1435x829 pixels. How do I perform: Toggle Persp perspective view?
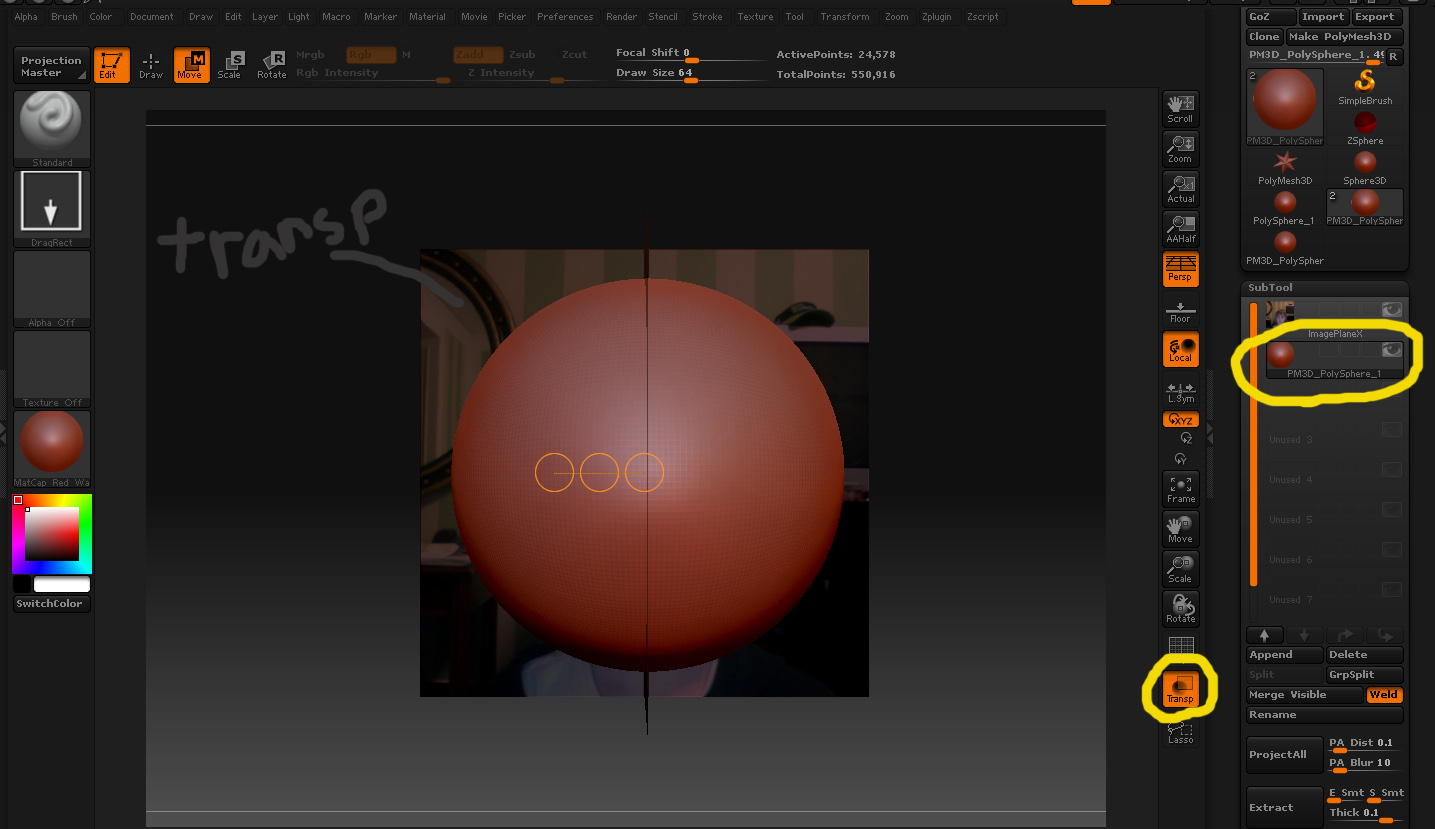(x=1180, y=269)
